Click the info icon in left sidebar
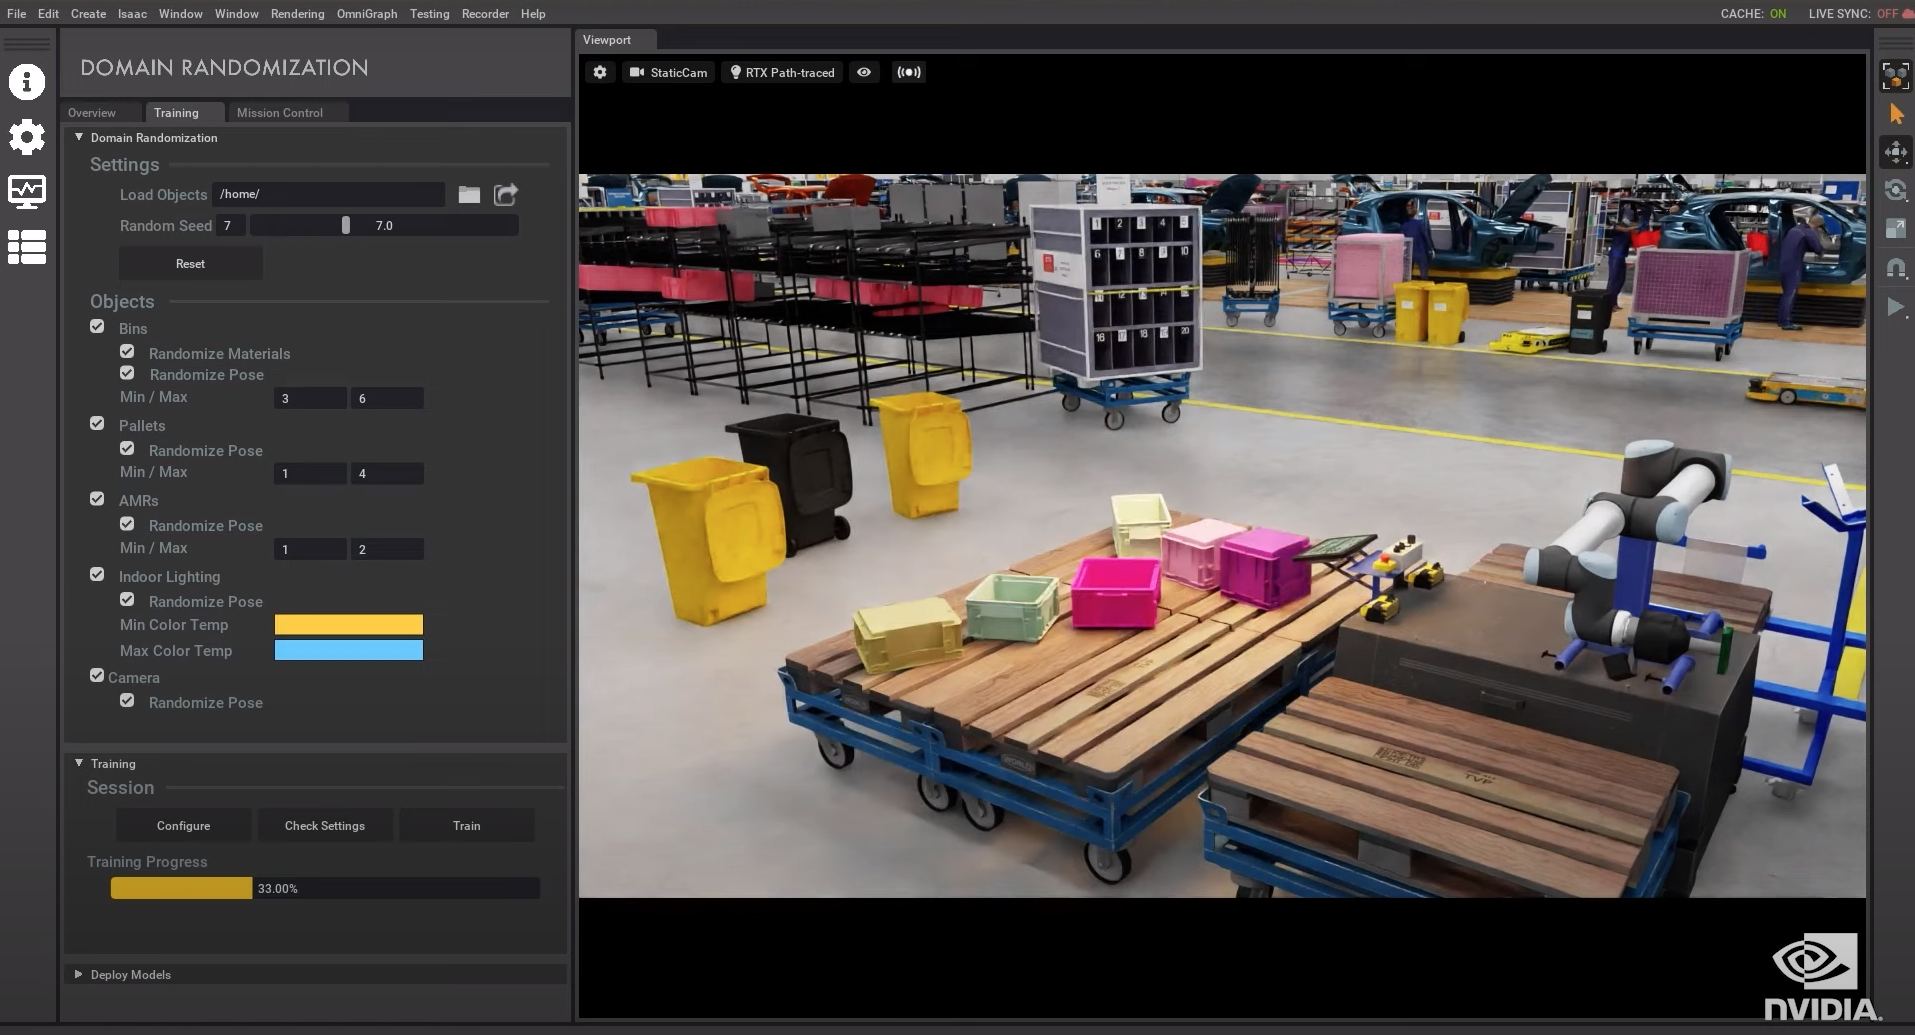The image size is (1915, 1035). pyautogui.click(x=27, y=82)
